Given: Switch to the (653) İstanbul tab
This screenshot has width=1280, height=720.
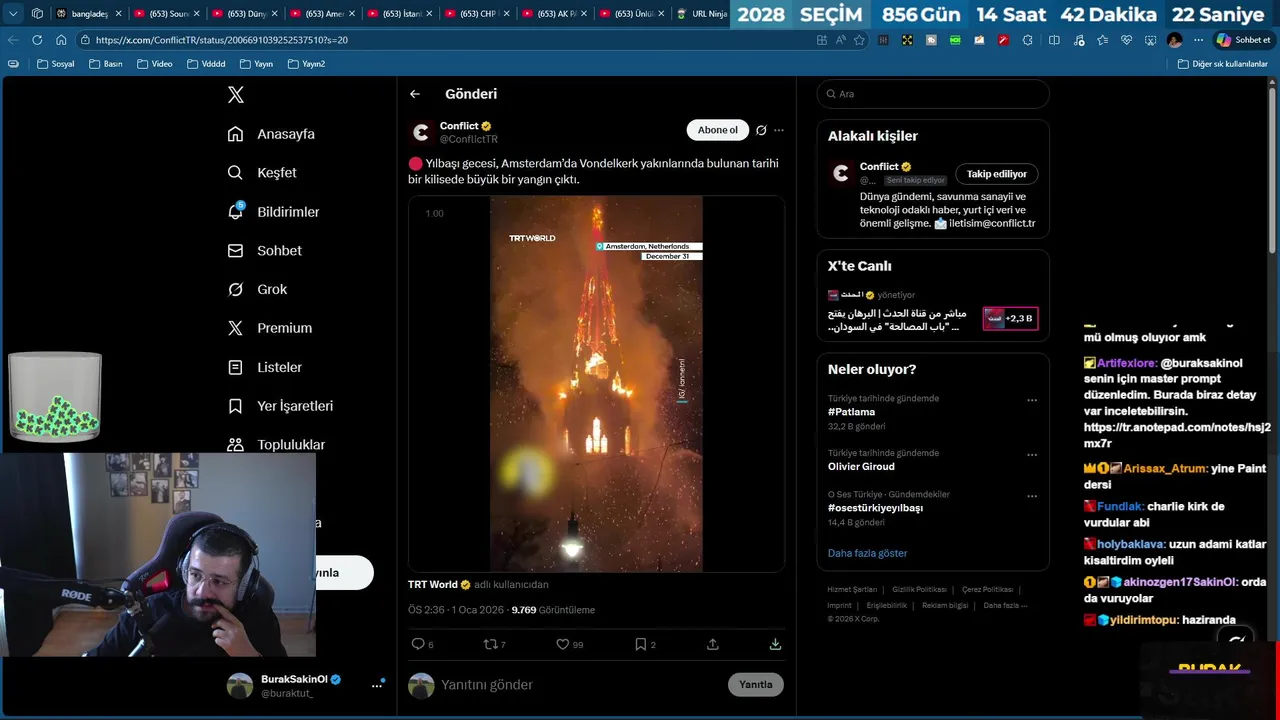Looking at the screenshot, I should [x=401, y=14].
